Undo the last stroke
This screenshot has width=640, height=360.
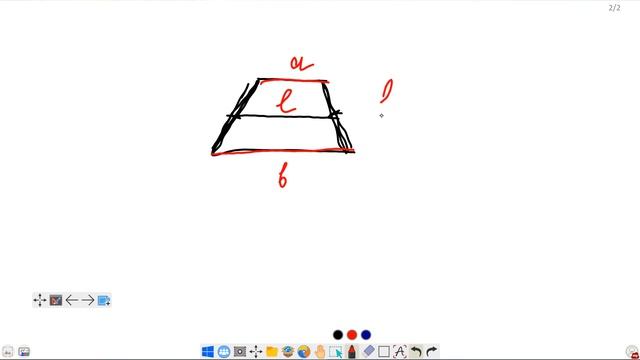(416, 351)
